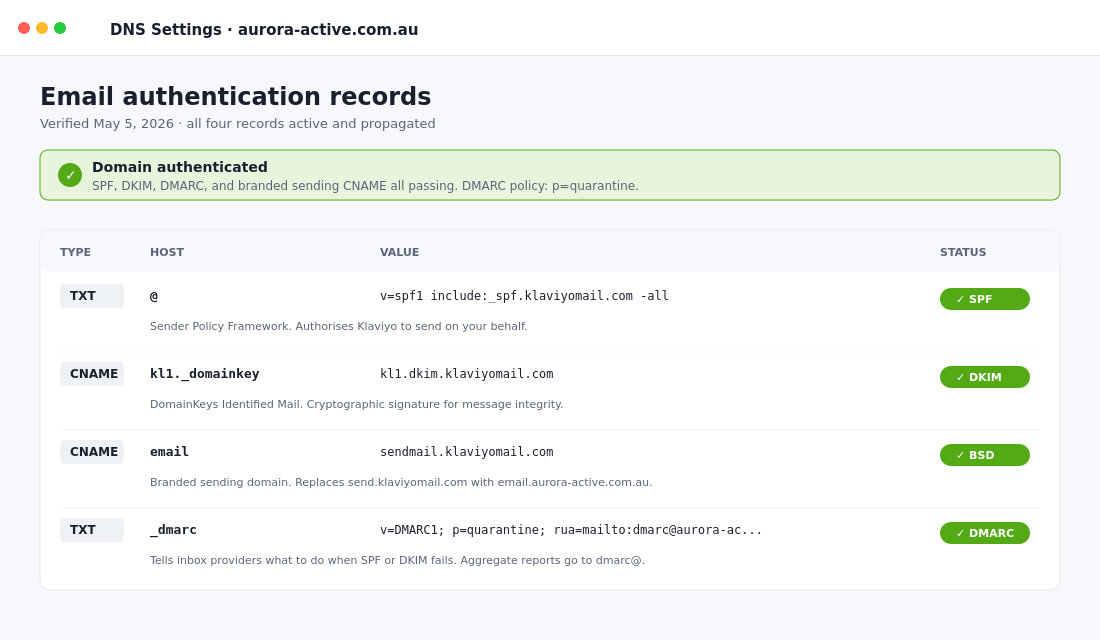Click the TXT type tag in the @ row
Image resolution: width=1100 pixels, height=640 pixels.
point(92,296)
